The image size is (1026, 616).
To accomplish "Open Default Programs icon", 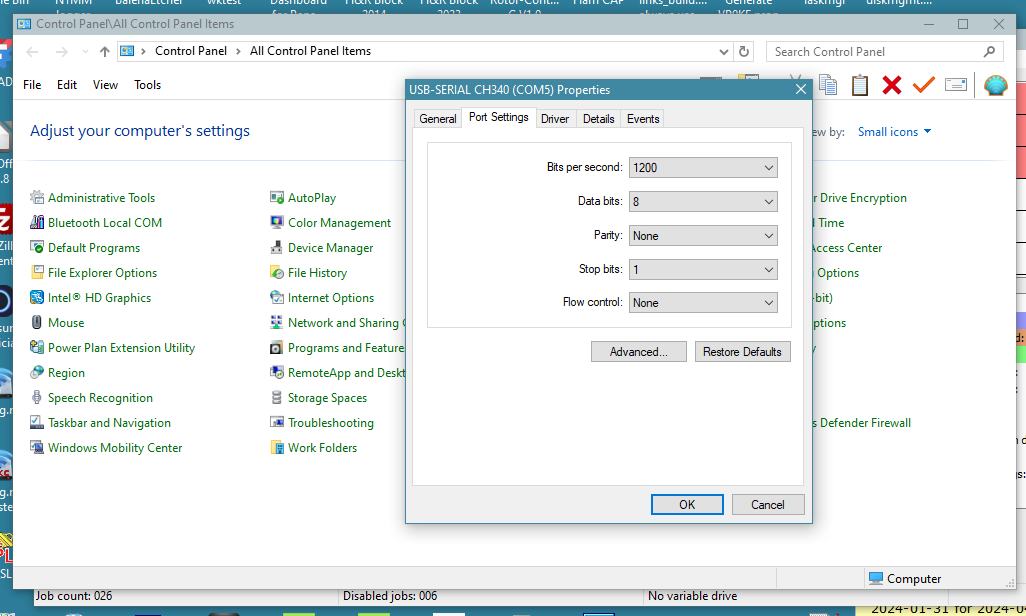I will pos(37,247).
